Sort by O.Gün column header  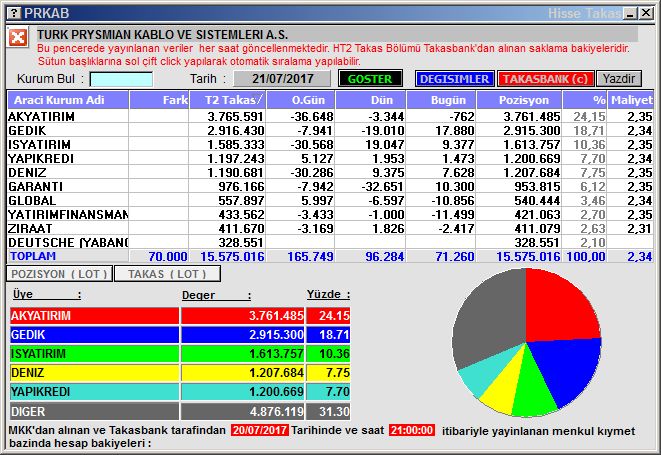301,100
